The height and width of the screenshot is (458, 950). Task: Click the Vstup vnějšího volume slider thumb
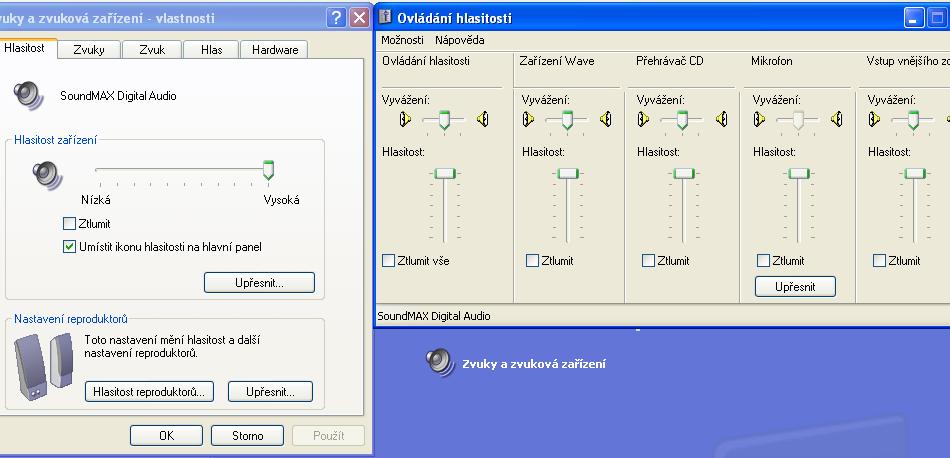pos(914,174)
